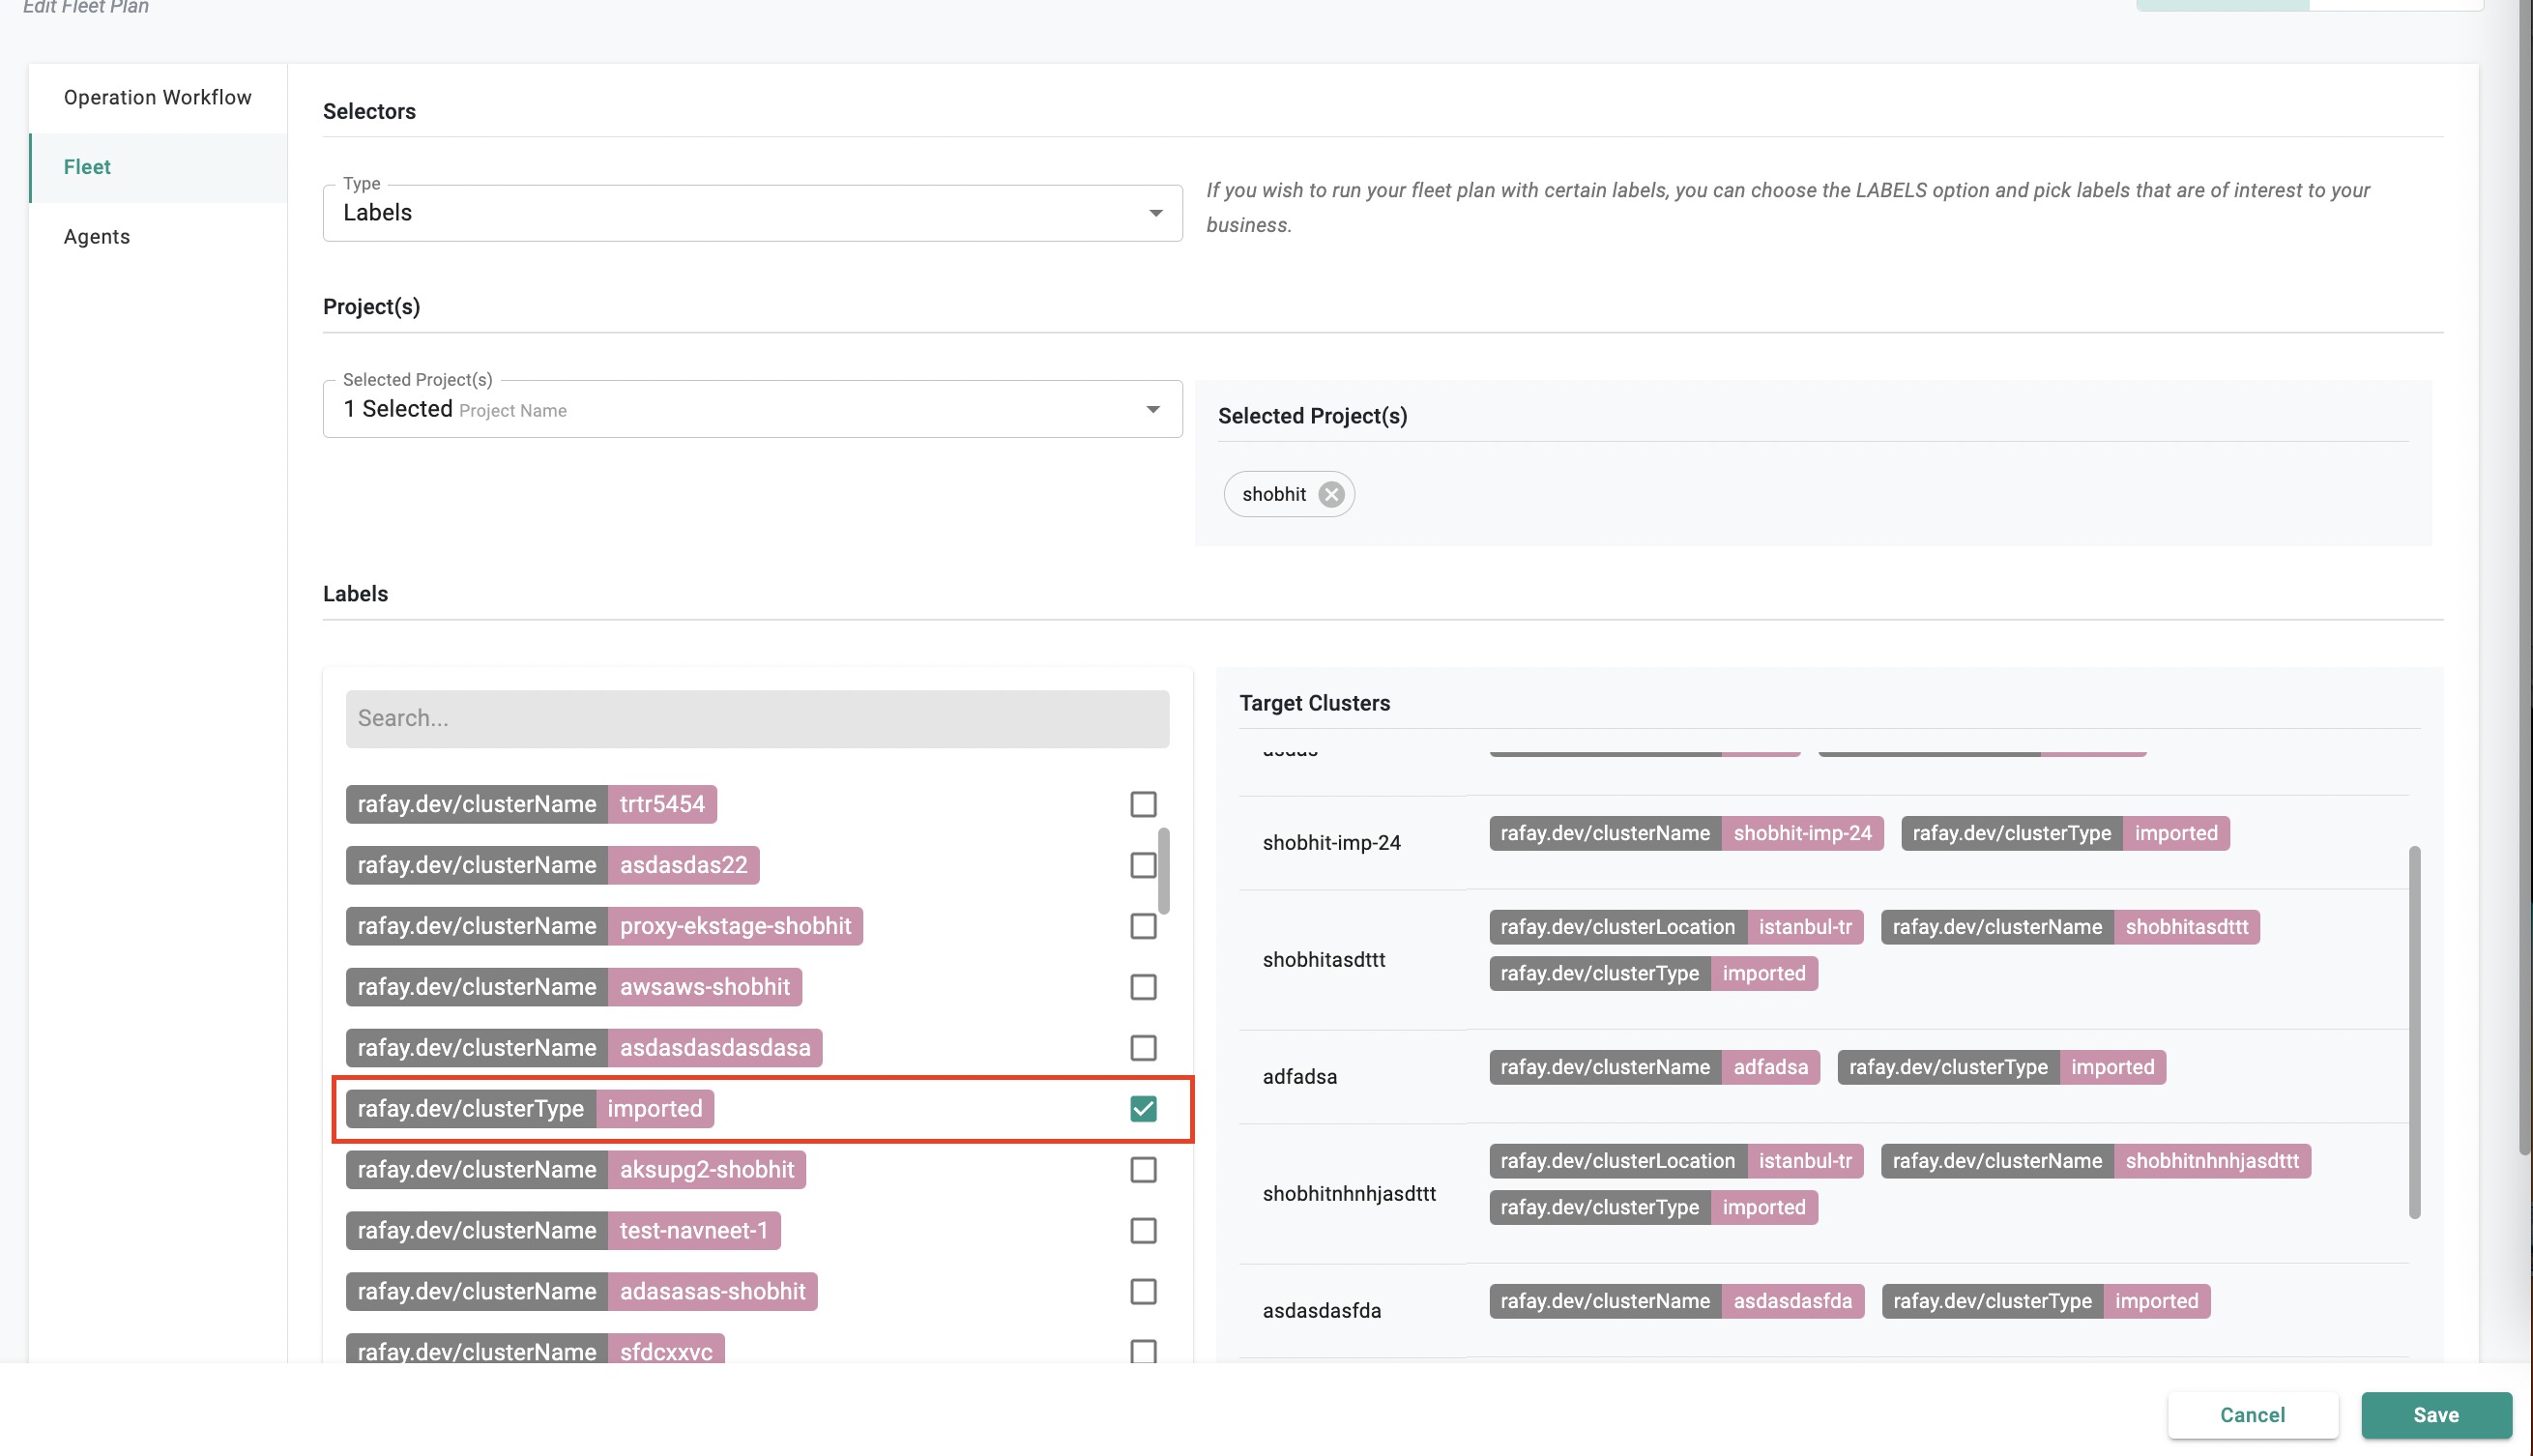Click the Target Clusters scrollbar
Screen dimensions: 2533x1456
[x=2414, y=1032]
